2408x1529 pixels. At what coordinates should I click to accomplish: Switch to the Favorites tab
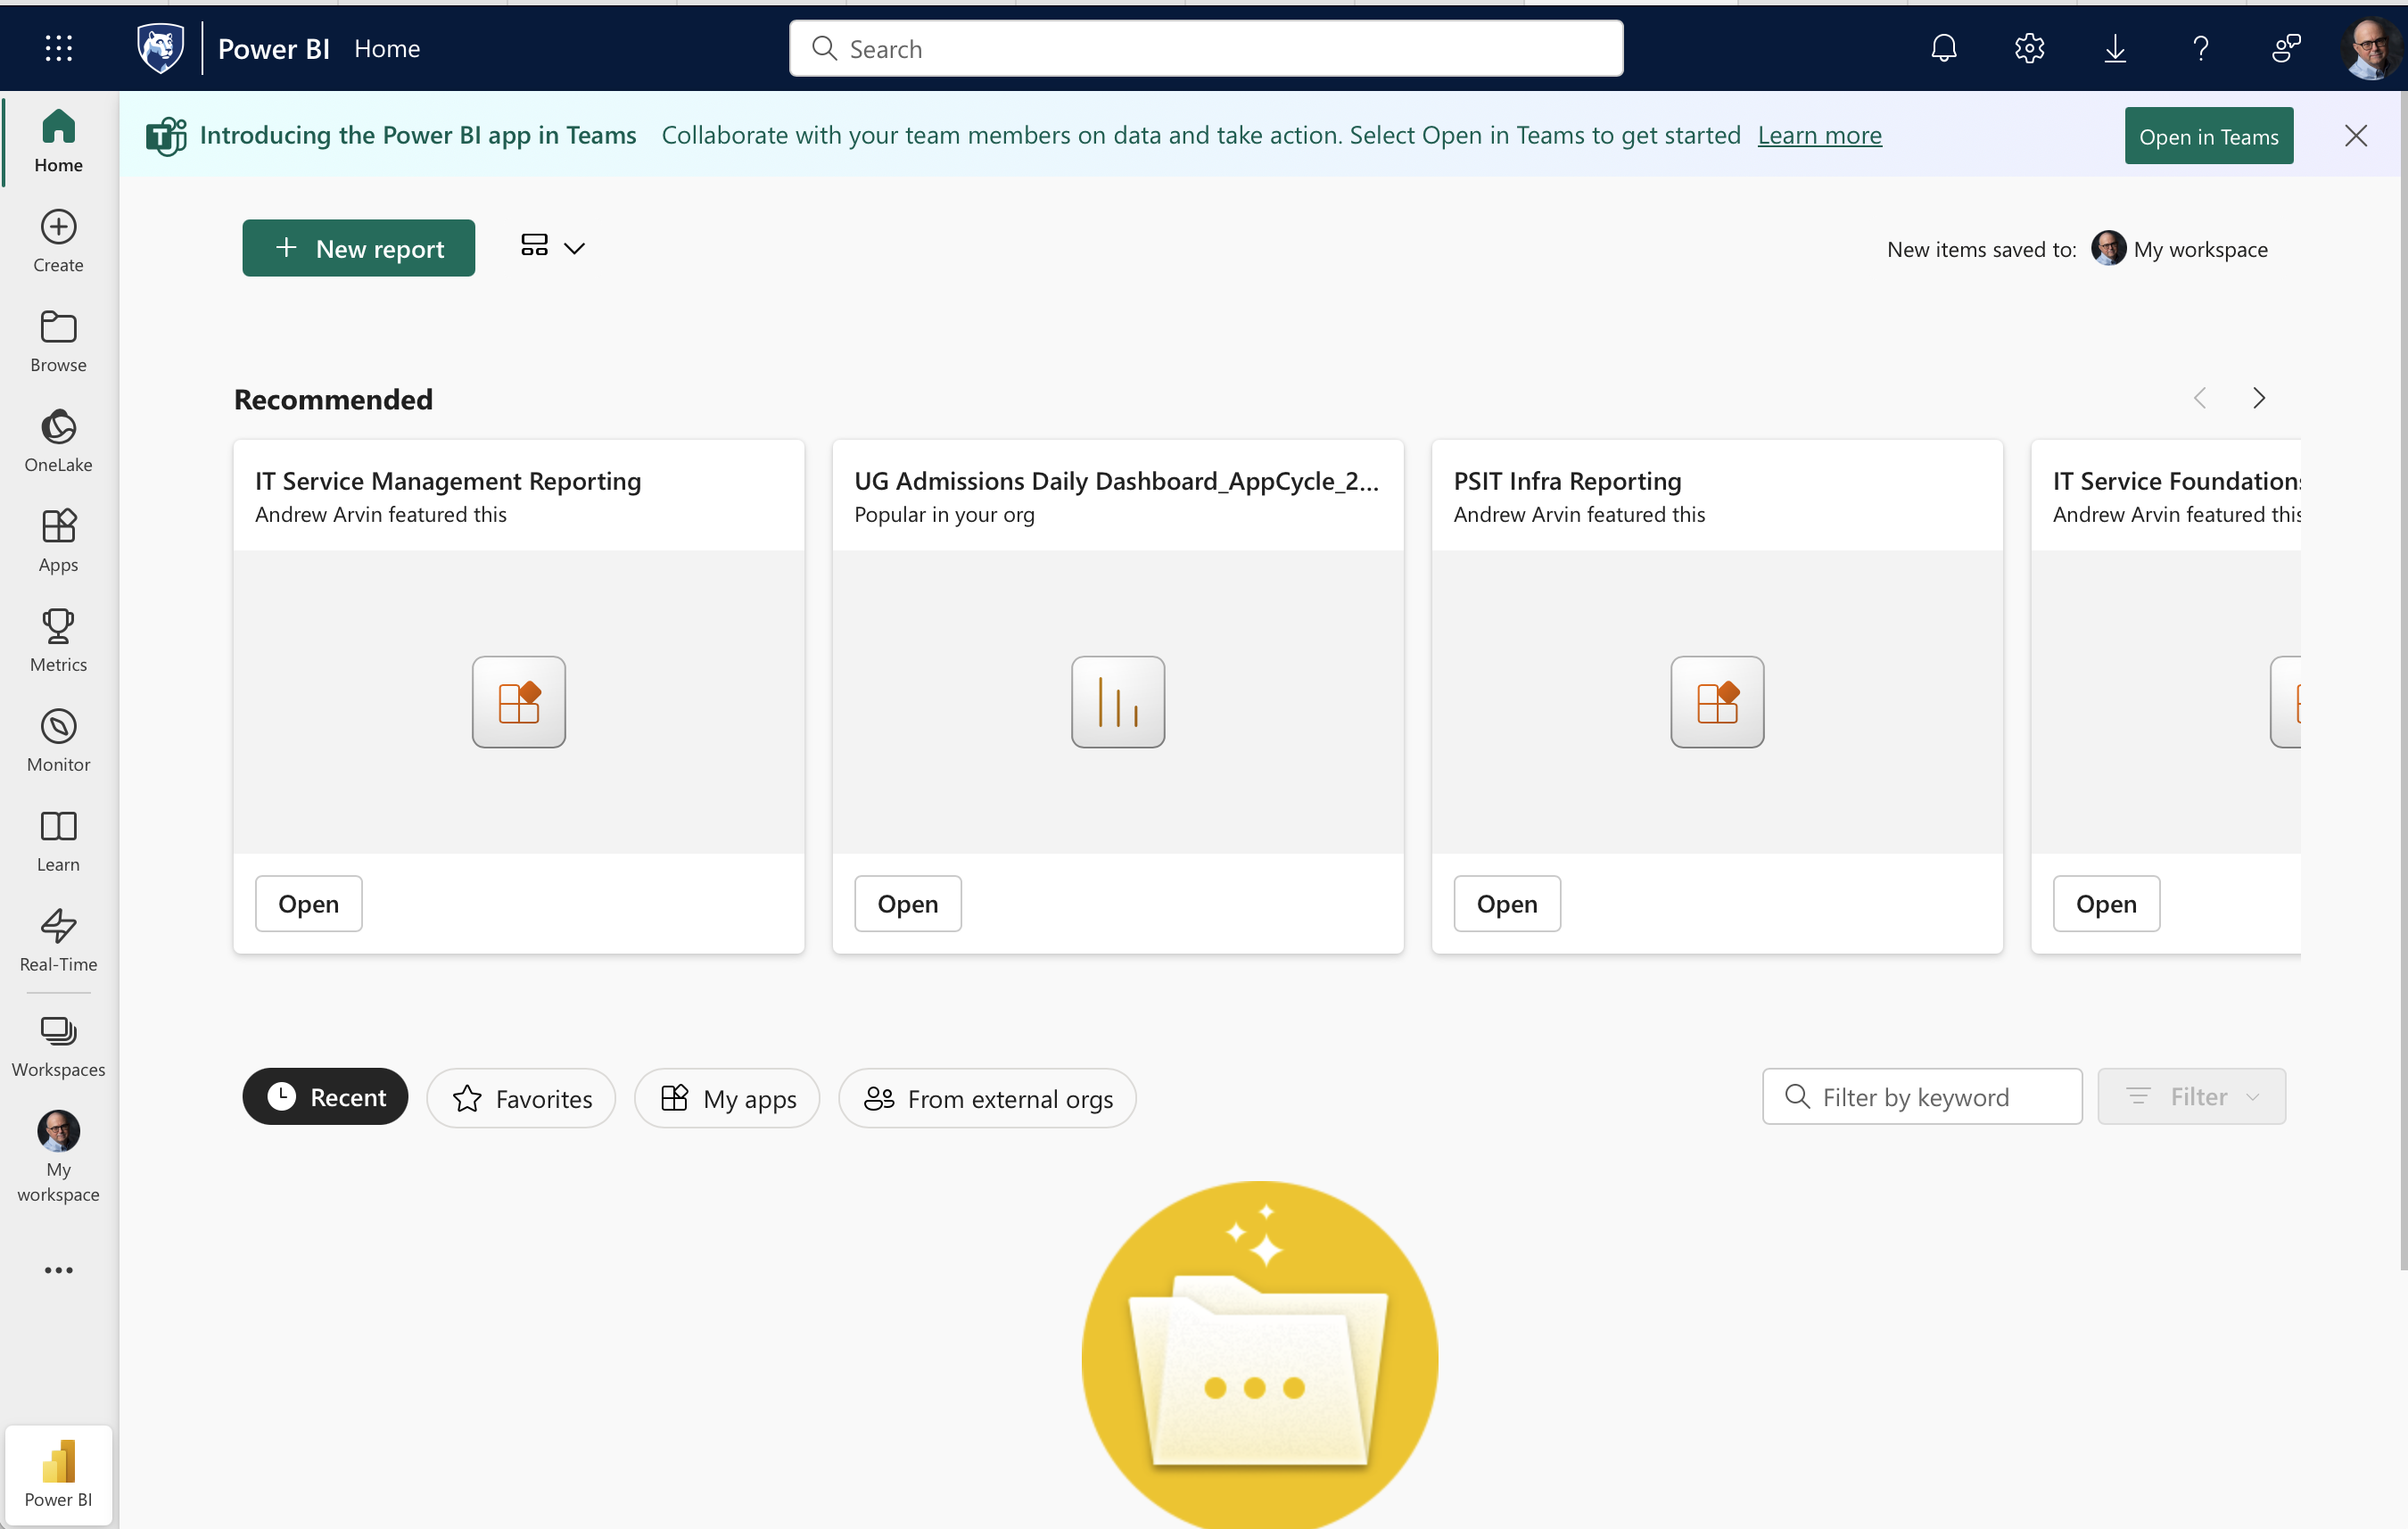521,1098
